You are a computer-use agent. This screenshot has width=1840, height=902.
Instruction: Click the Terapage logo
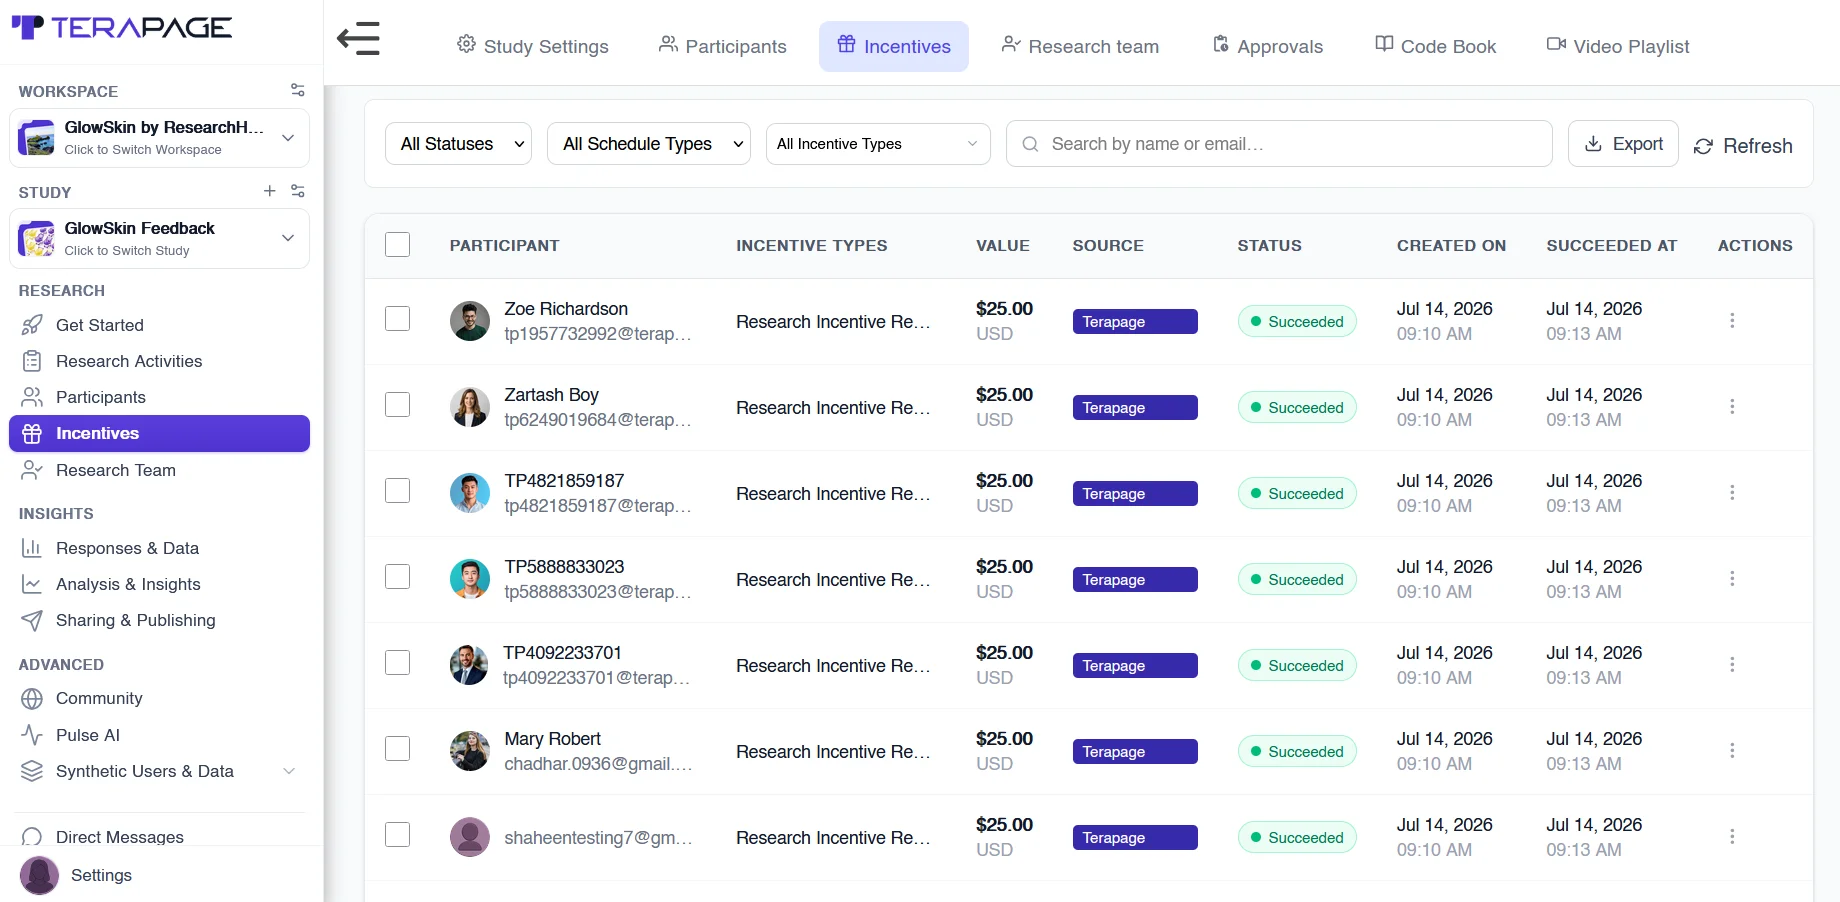[121, 28]
